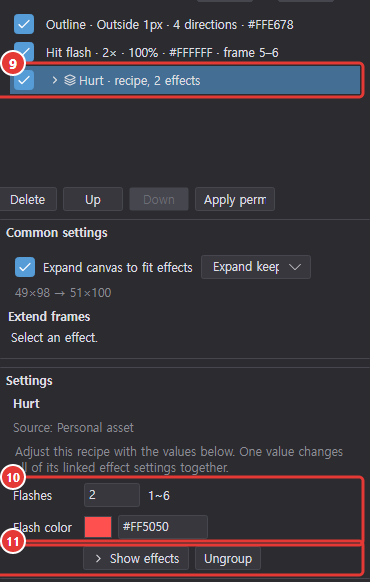
Task: Move effect with the Up button
Action: tap(93, 199)
